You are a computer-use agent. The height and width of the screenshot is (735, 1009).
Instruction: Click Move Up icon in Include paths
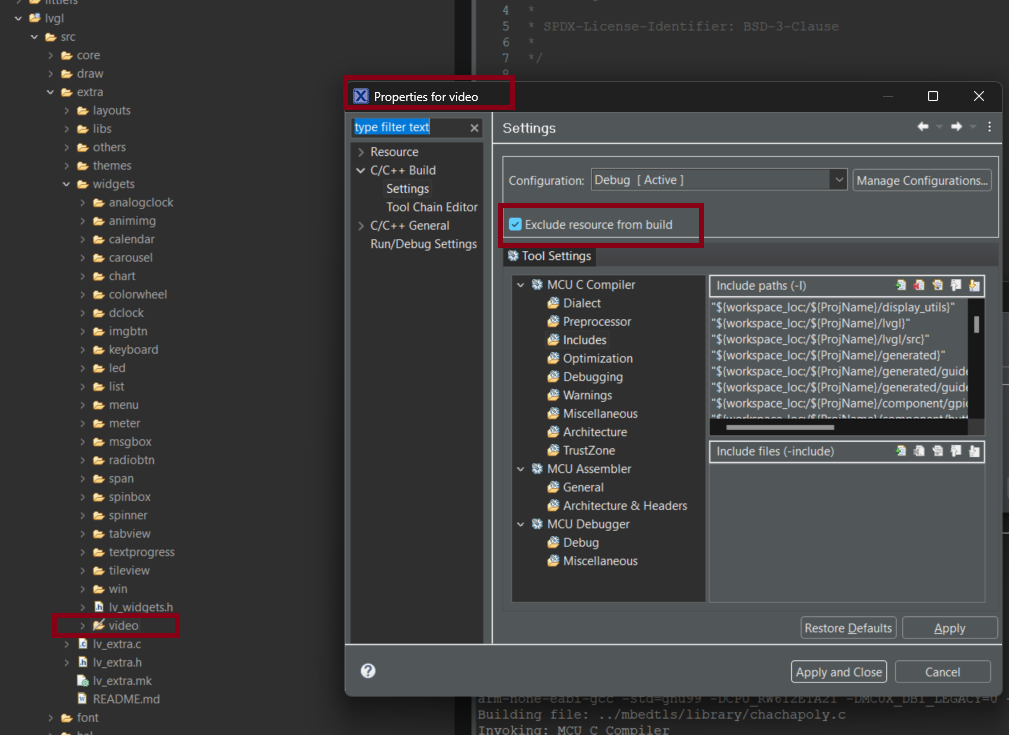coord(956,286)
